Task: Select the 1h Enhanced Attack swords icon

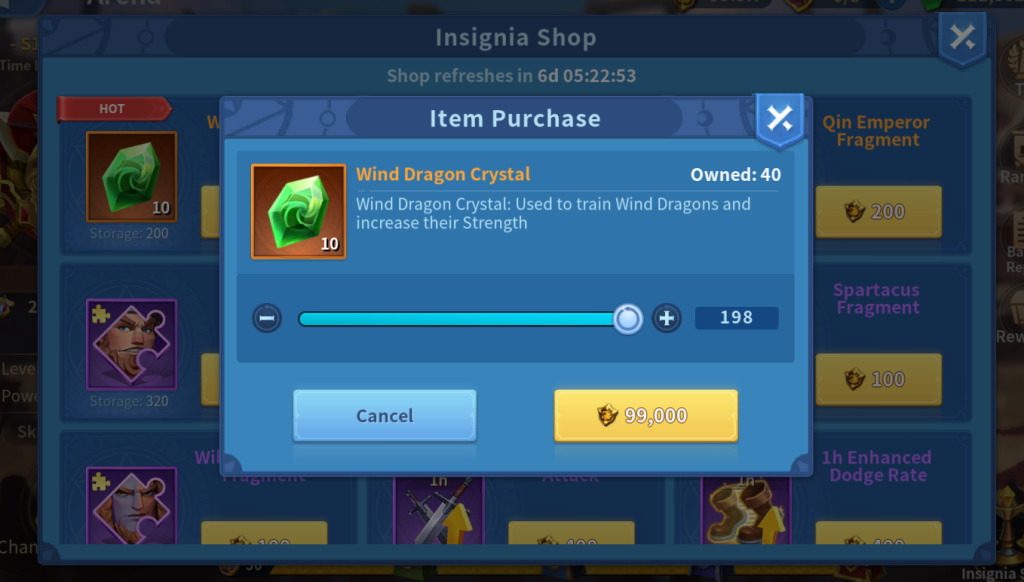Action: (x=439, y=511)
